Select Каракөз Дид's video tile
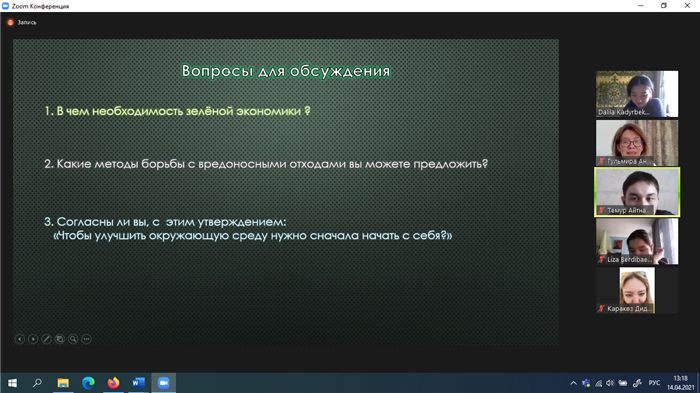Image resolution: width=700 pixels, height=393 pixels. click(637, 290)
